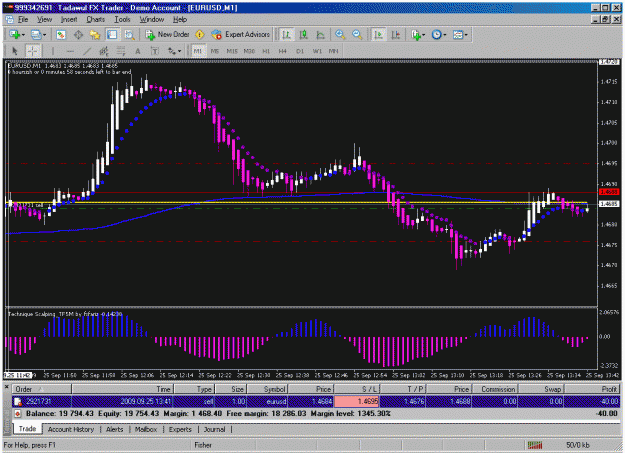This screenshot has width=625, height=453.
Task: Open a new chart with the toolbar icon
Action: tap(14, 35)
